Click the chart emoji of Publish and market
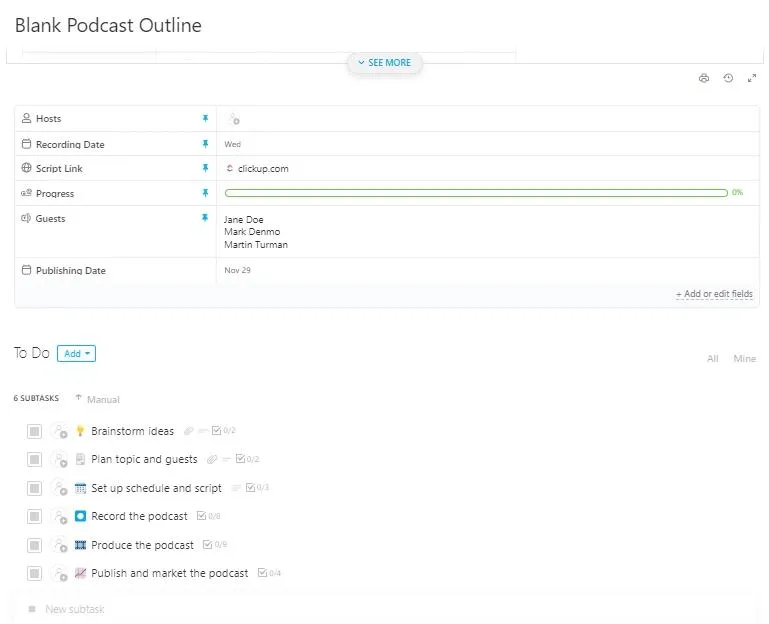The height and width of the screenshot is (624, 769). pyautogui.click(x=80, y=573)
